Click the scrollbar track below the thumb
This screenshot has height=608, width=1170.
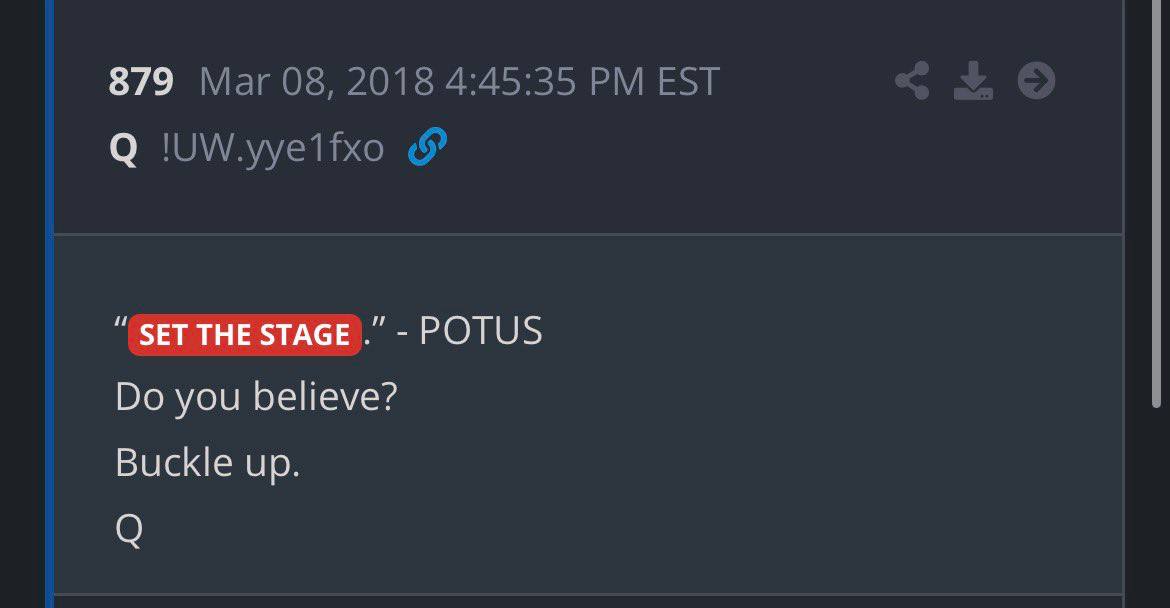tap(1156, 507)
